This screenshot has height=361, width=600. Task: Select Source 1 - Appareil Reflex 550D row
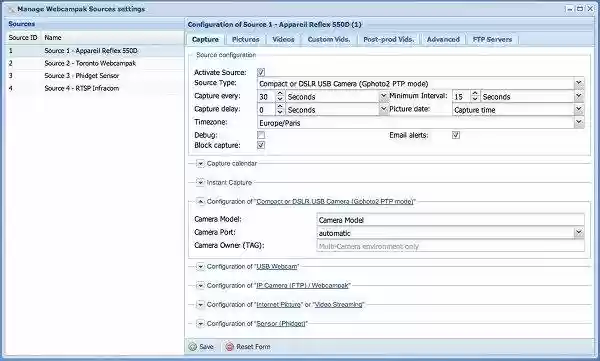[94, 51]
